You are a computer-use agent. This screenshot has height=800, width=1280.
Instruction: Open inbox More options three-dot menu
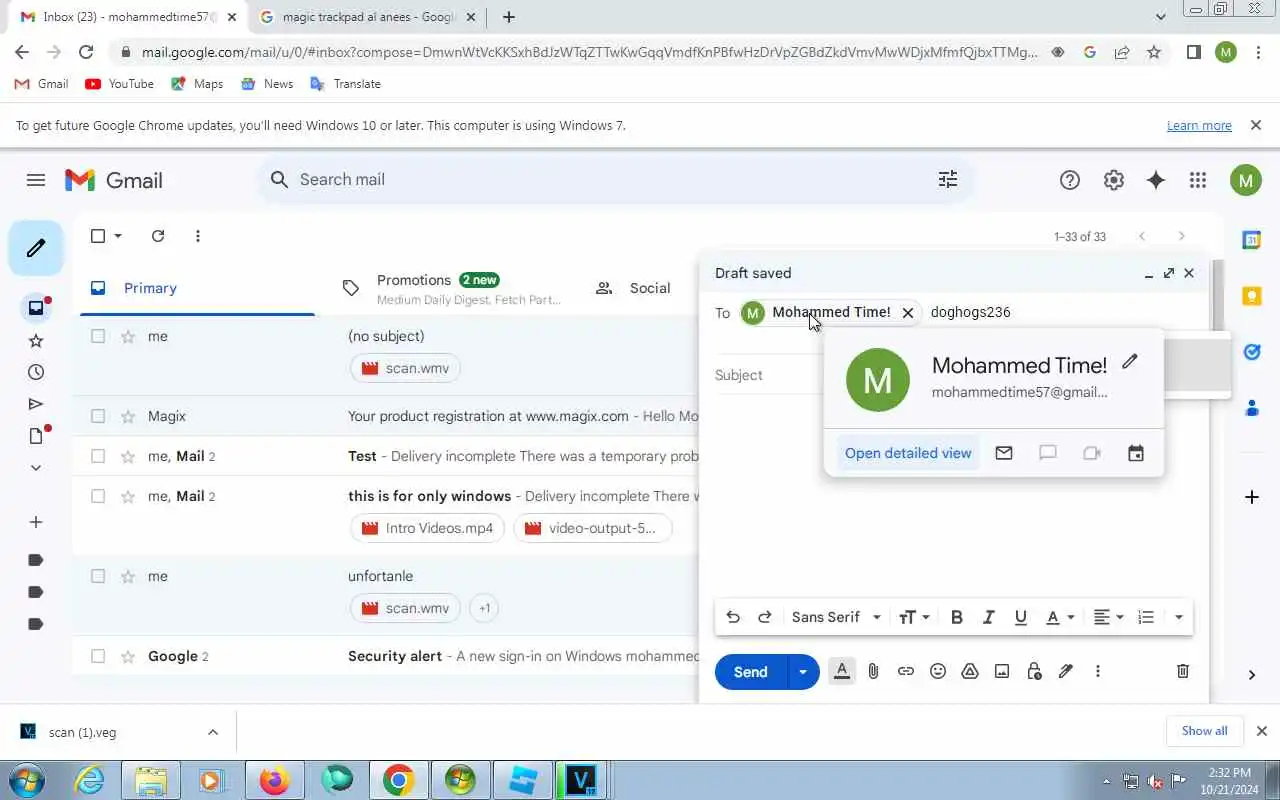pos(197,236)
